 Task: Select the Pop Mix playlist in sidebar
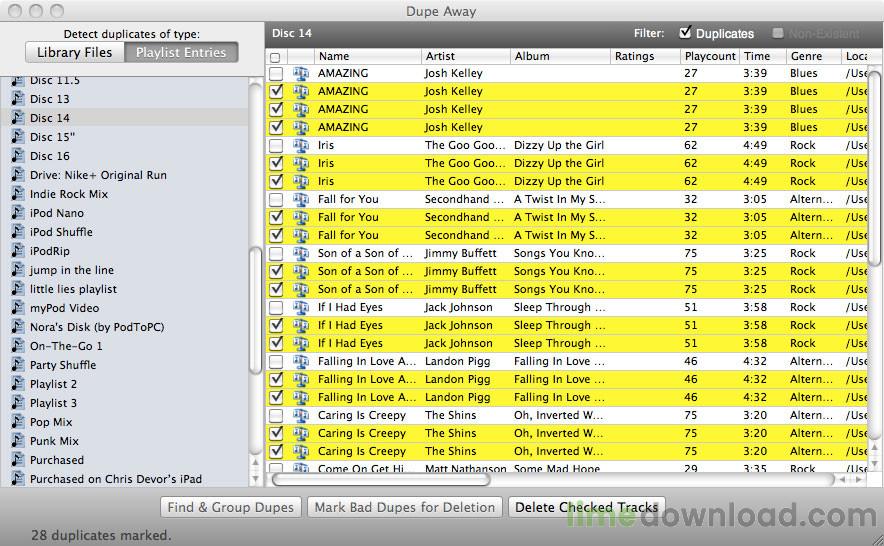click(51, 422)
